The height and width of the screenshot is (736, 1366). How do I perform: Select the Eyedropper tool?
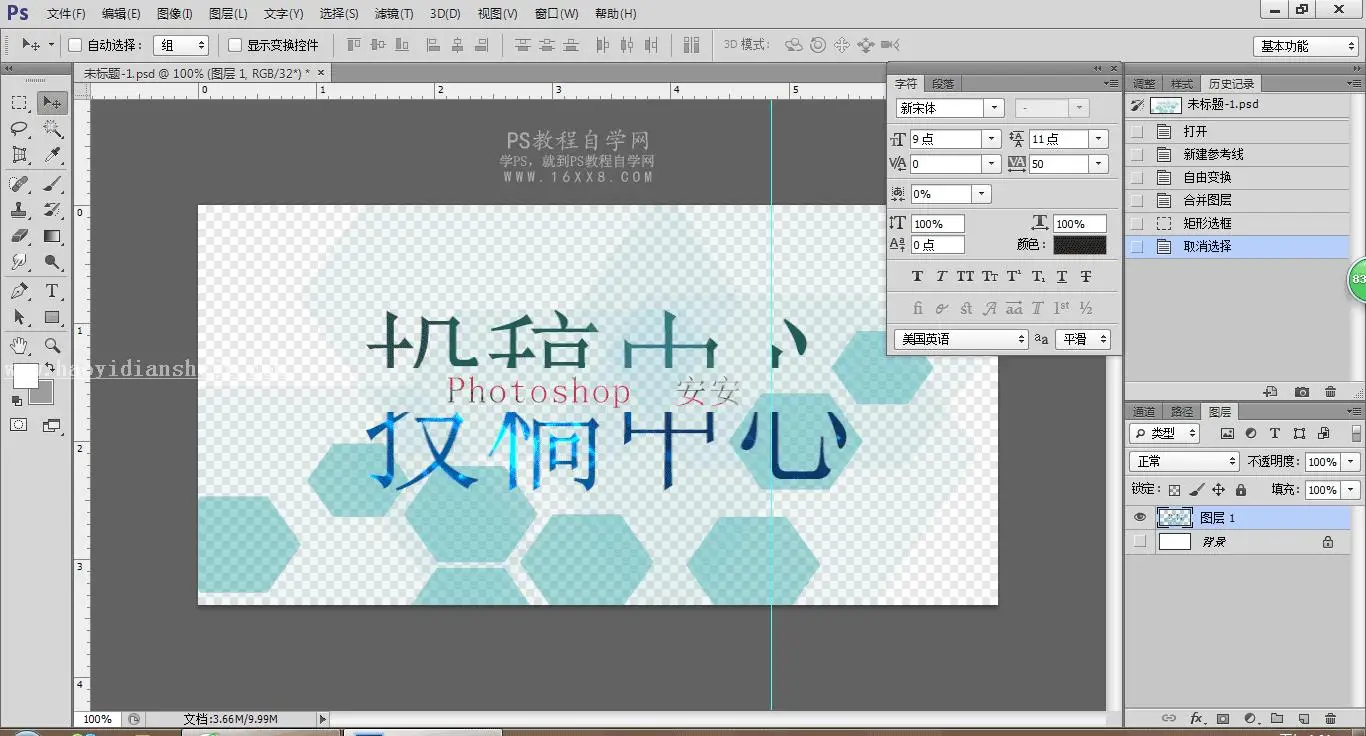53,155
